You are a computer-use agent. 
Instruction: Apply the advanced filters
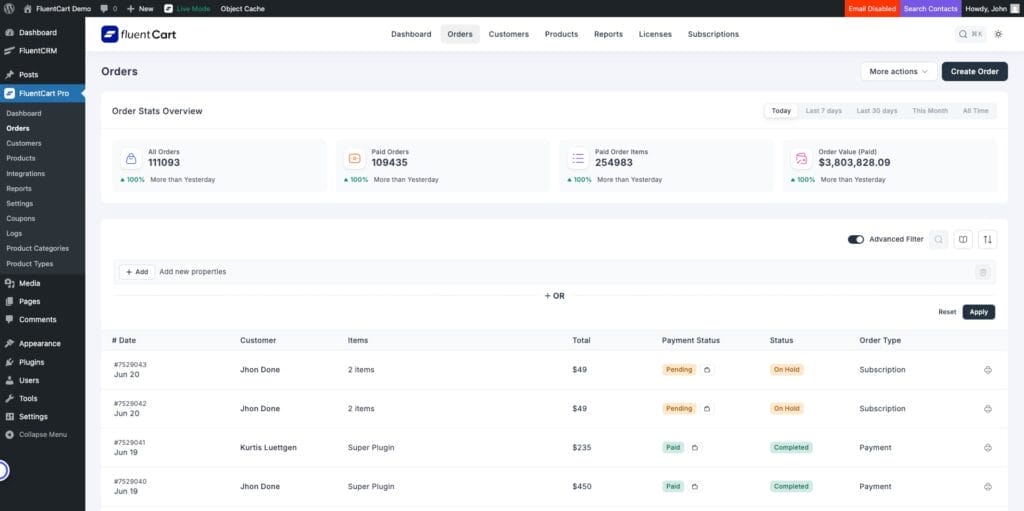(978, 312)
